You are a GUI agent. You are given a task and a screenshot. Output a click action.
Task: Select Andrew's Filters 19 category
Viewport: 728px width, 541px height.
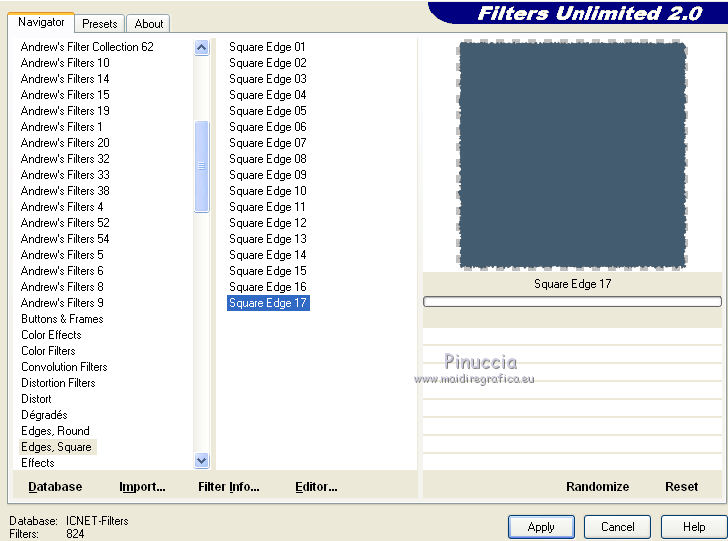tap(65, 111)
